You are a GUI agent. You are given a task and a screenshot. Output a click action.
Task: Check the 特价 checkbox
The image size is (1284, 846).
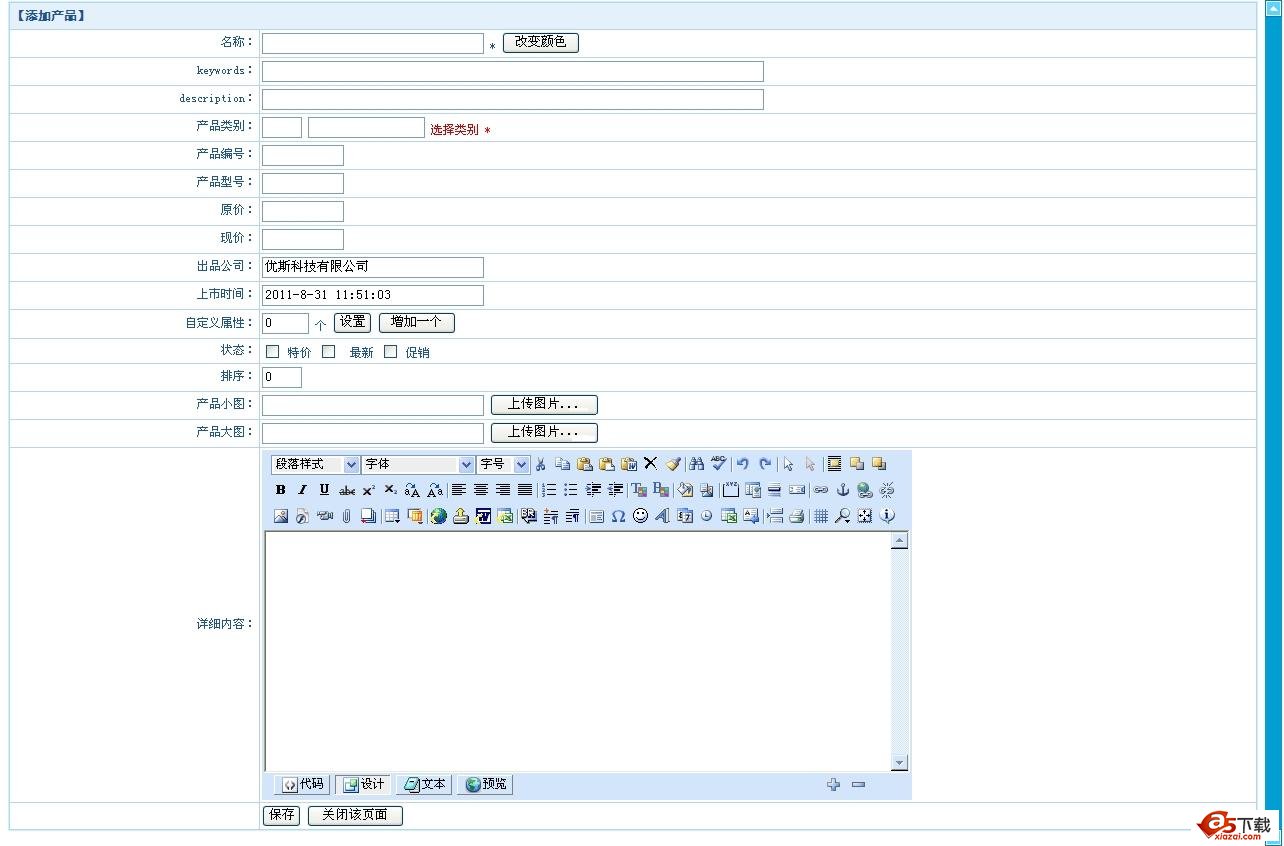pos(271,351)
